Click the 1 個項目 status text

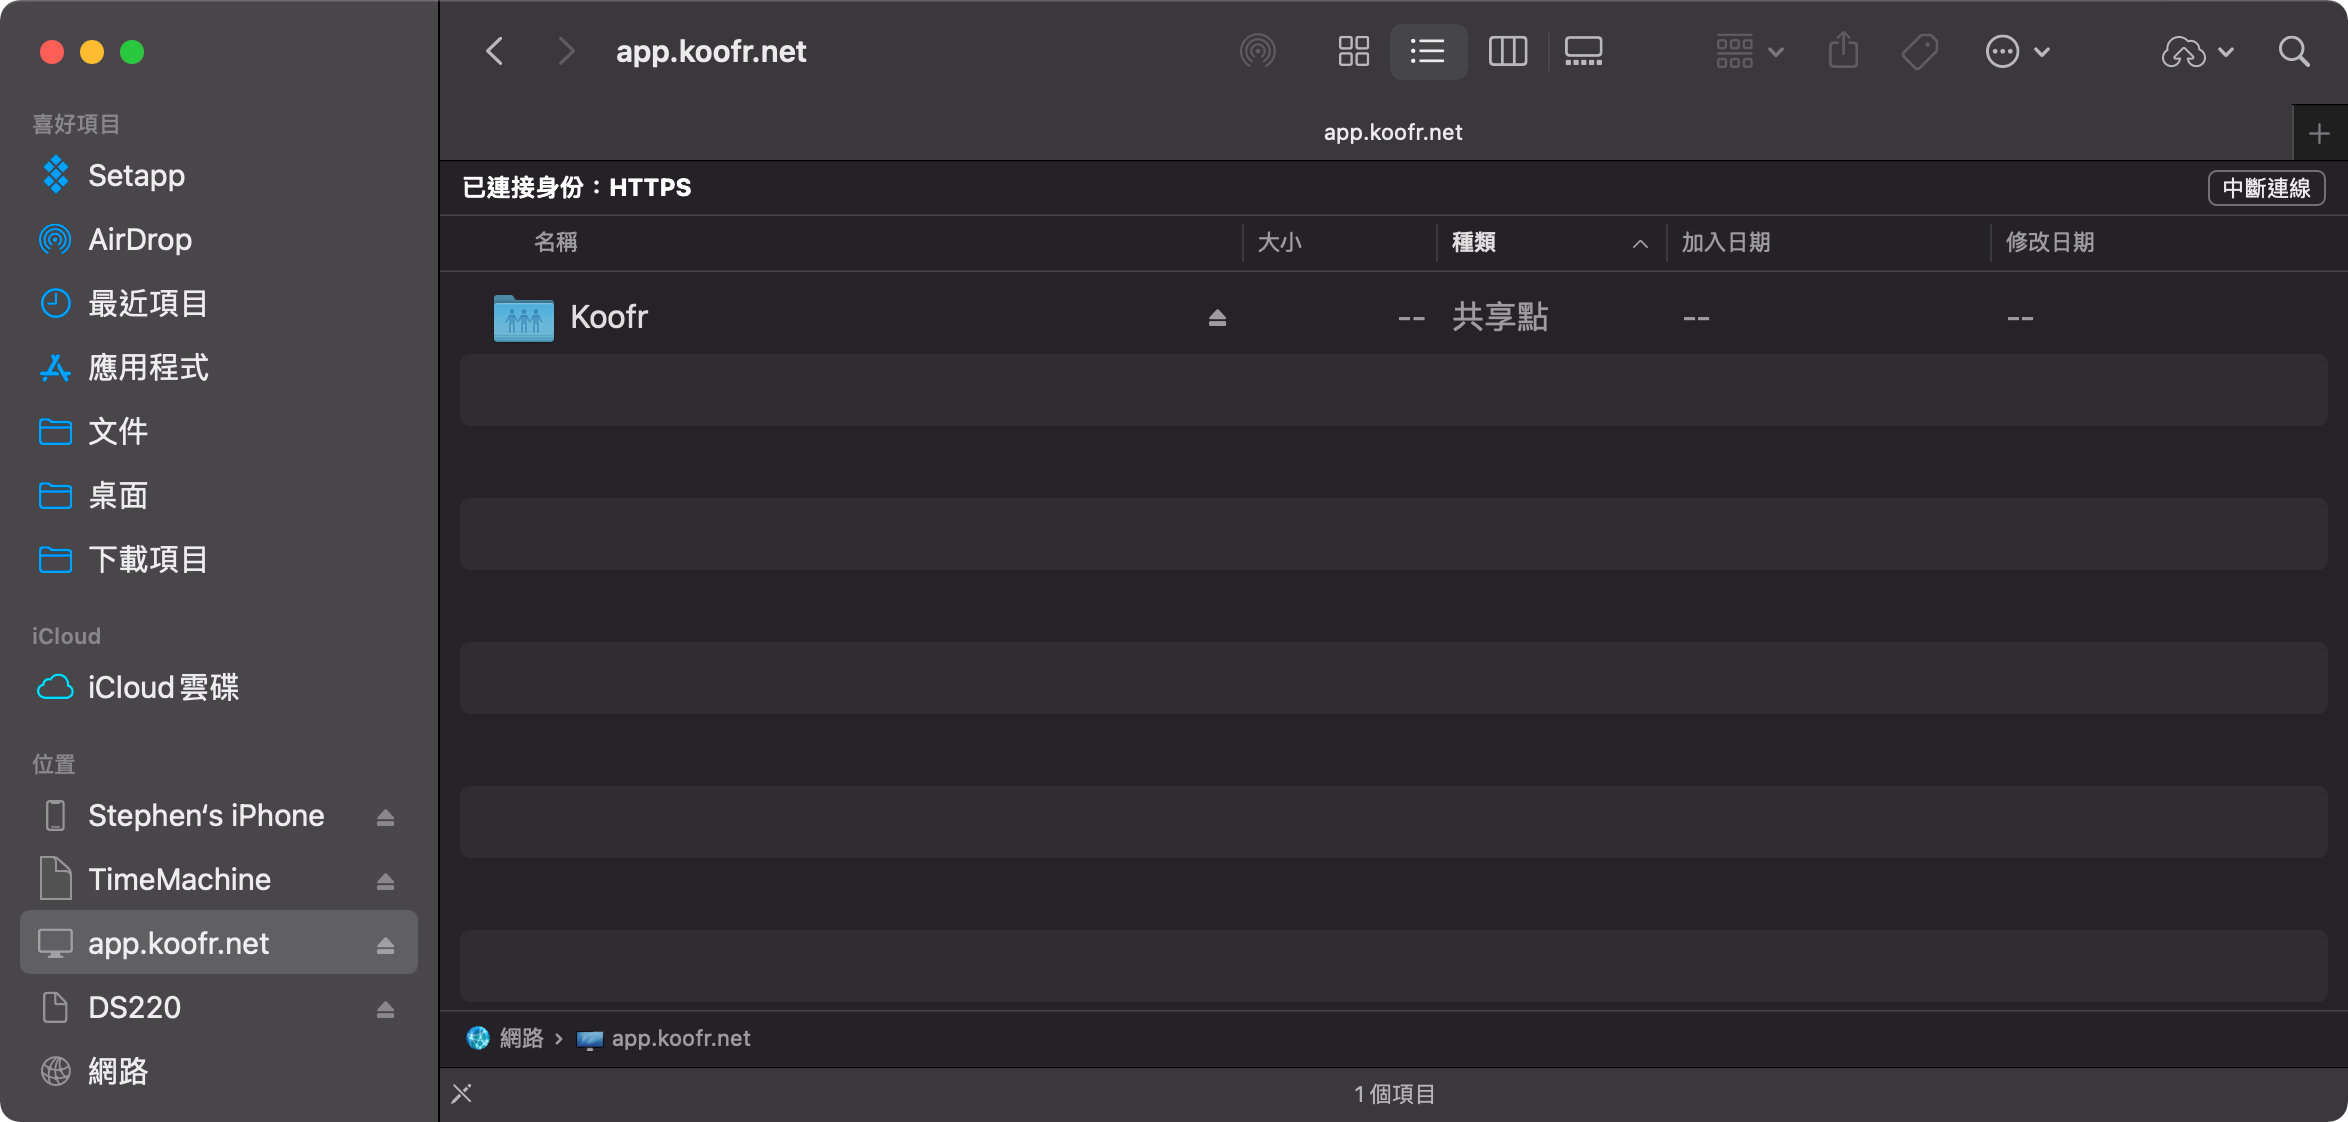coord(1394,1094)
